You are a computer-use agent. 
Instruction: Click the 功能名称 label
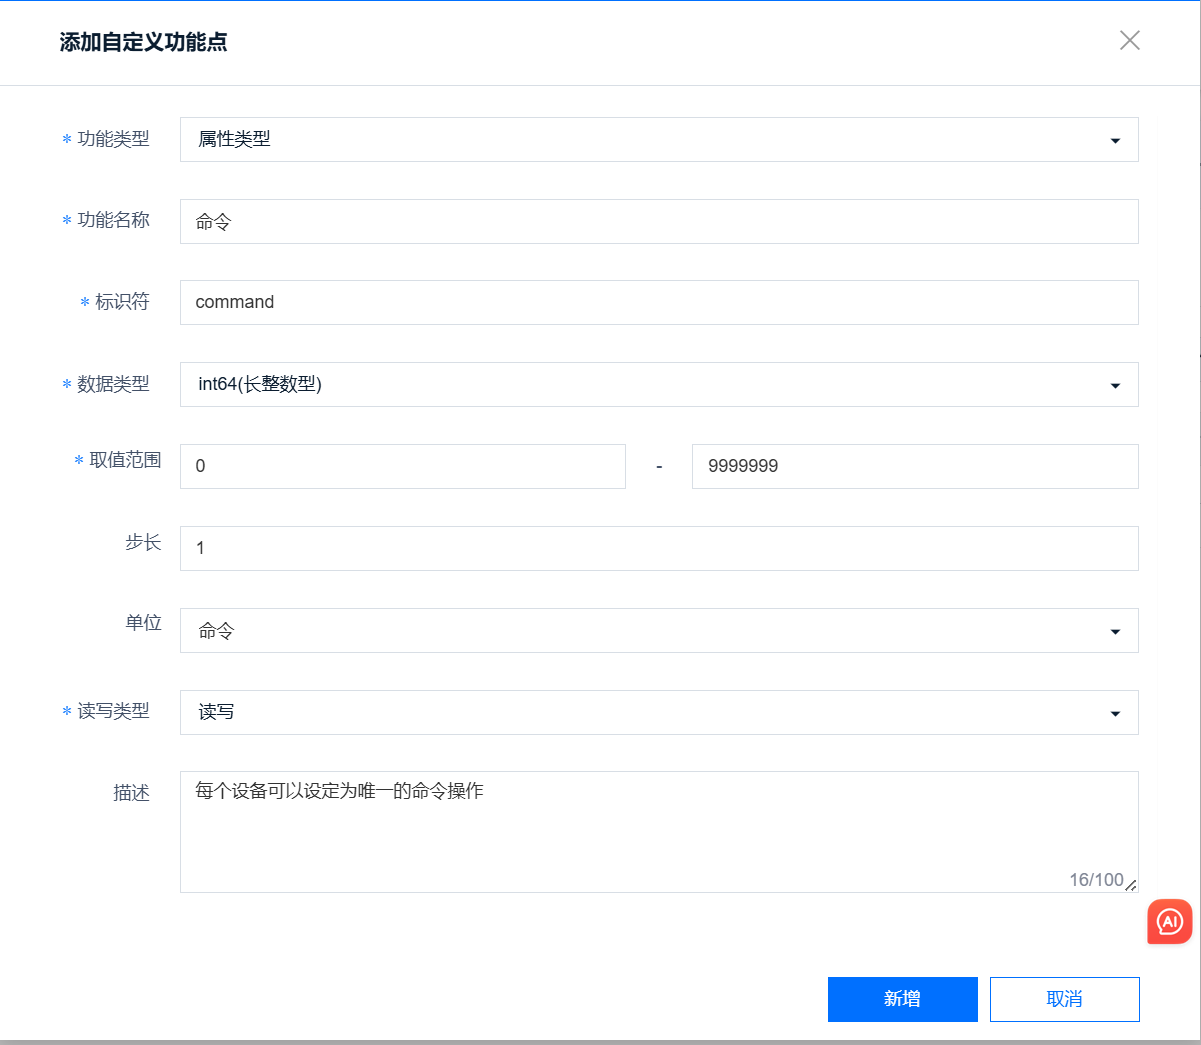tap(113, 220)
